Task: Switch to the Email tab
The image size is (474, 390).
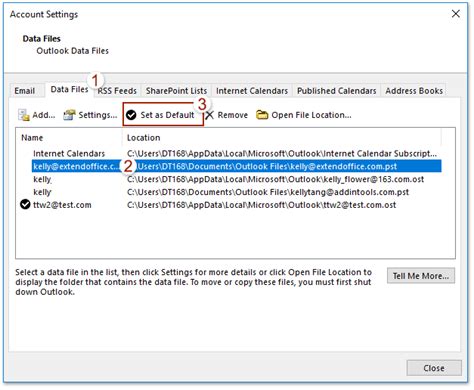Action: pos(25,91)
